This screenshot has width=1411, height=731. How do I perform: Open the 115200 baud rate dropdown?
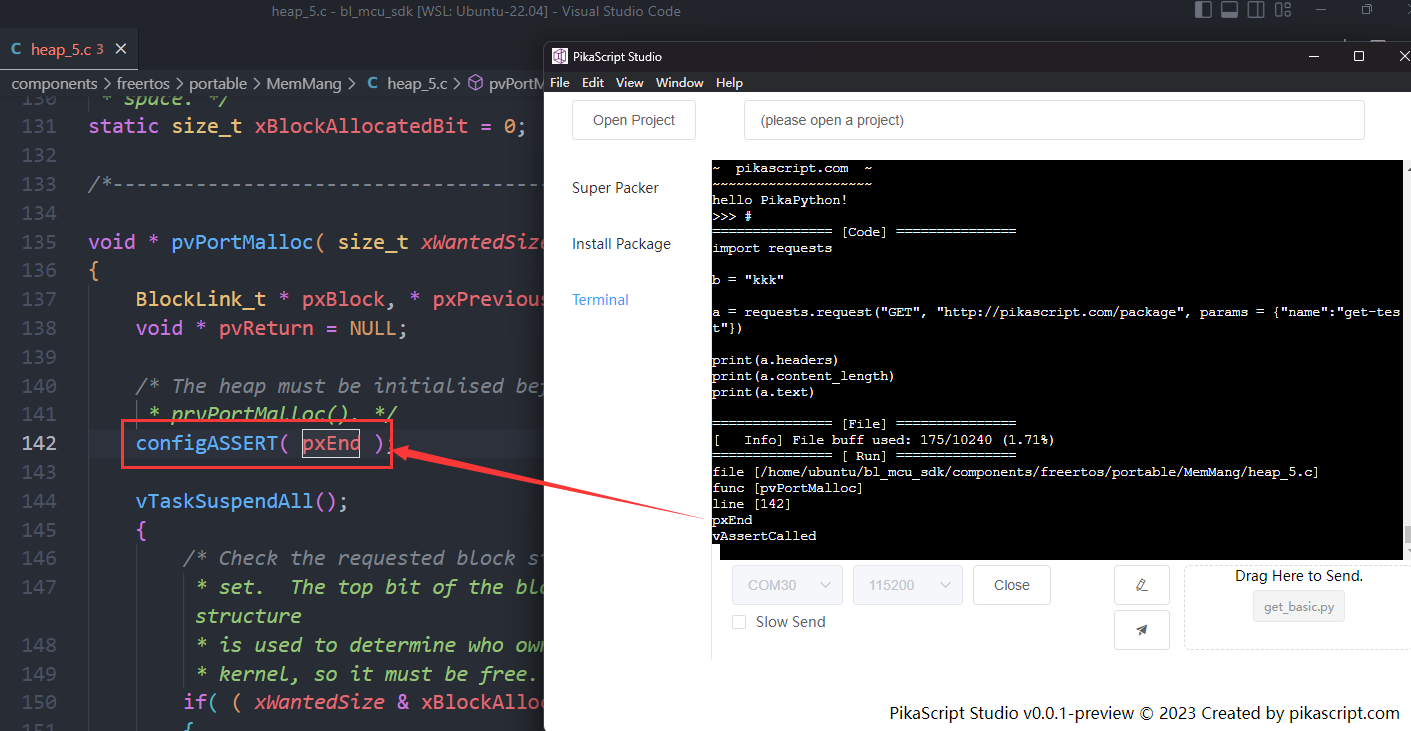click(x=907, y=584)
